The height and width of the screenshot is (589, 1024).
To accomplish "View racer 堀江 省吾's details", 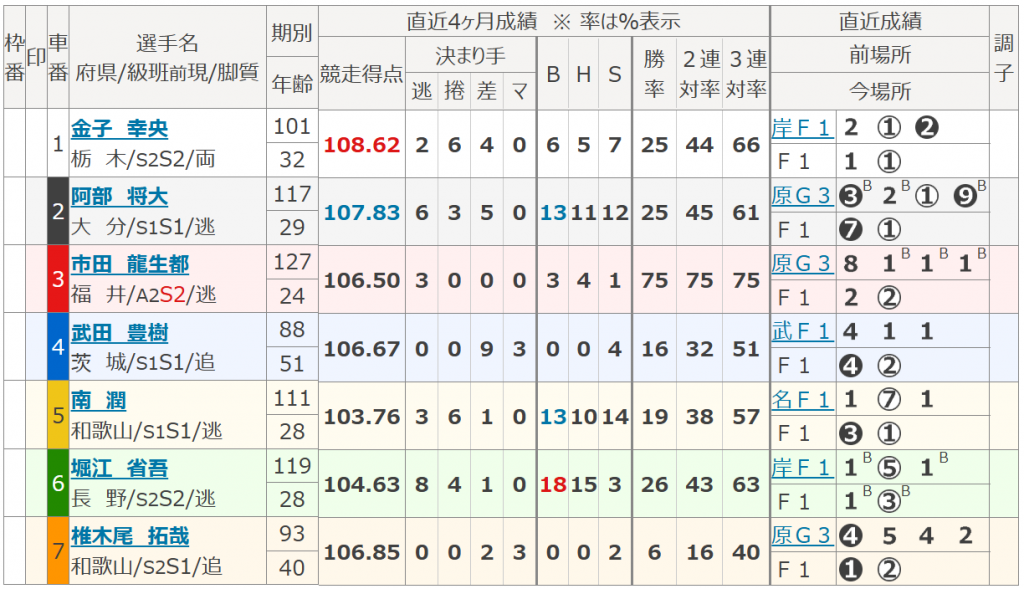I will coord(119,469).
